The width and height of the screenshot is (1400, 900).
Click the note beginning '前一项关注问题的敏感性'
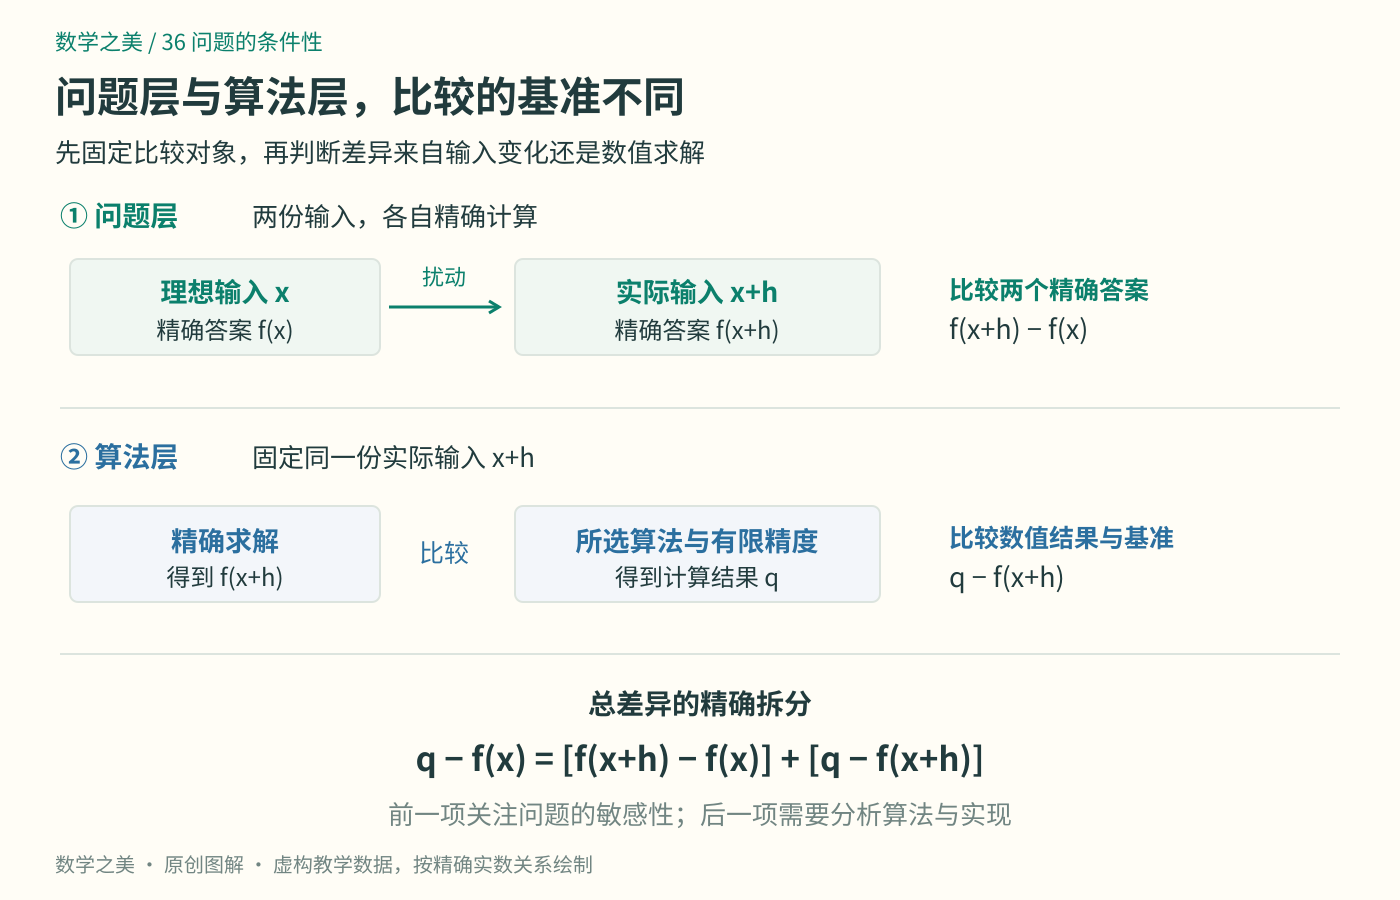(700, 815)
